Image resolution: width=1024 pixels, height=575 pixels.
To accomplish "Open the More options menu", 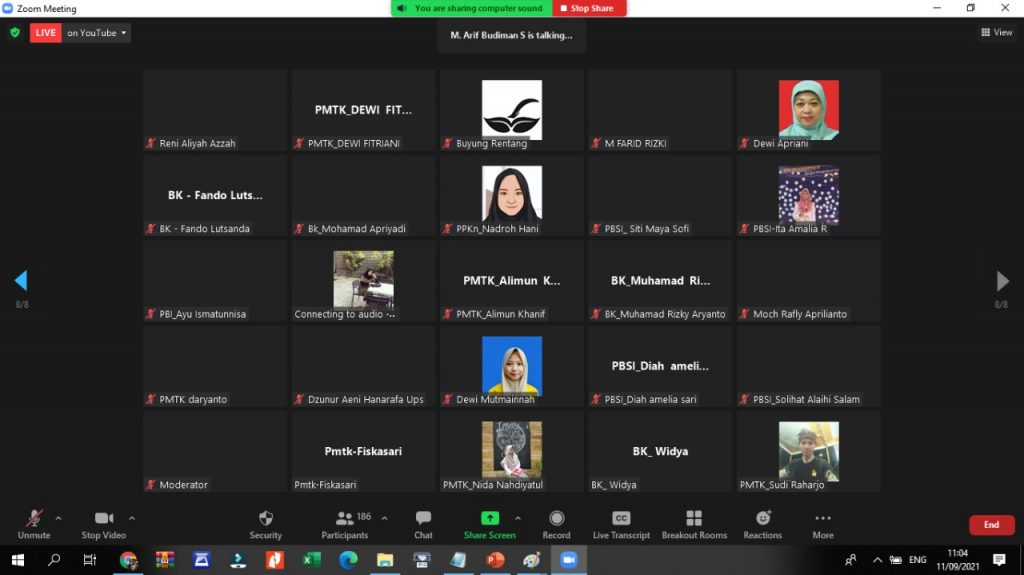I will 823,519.
